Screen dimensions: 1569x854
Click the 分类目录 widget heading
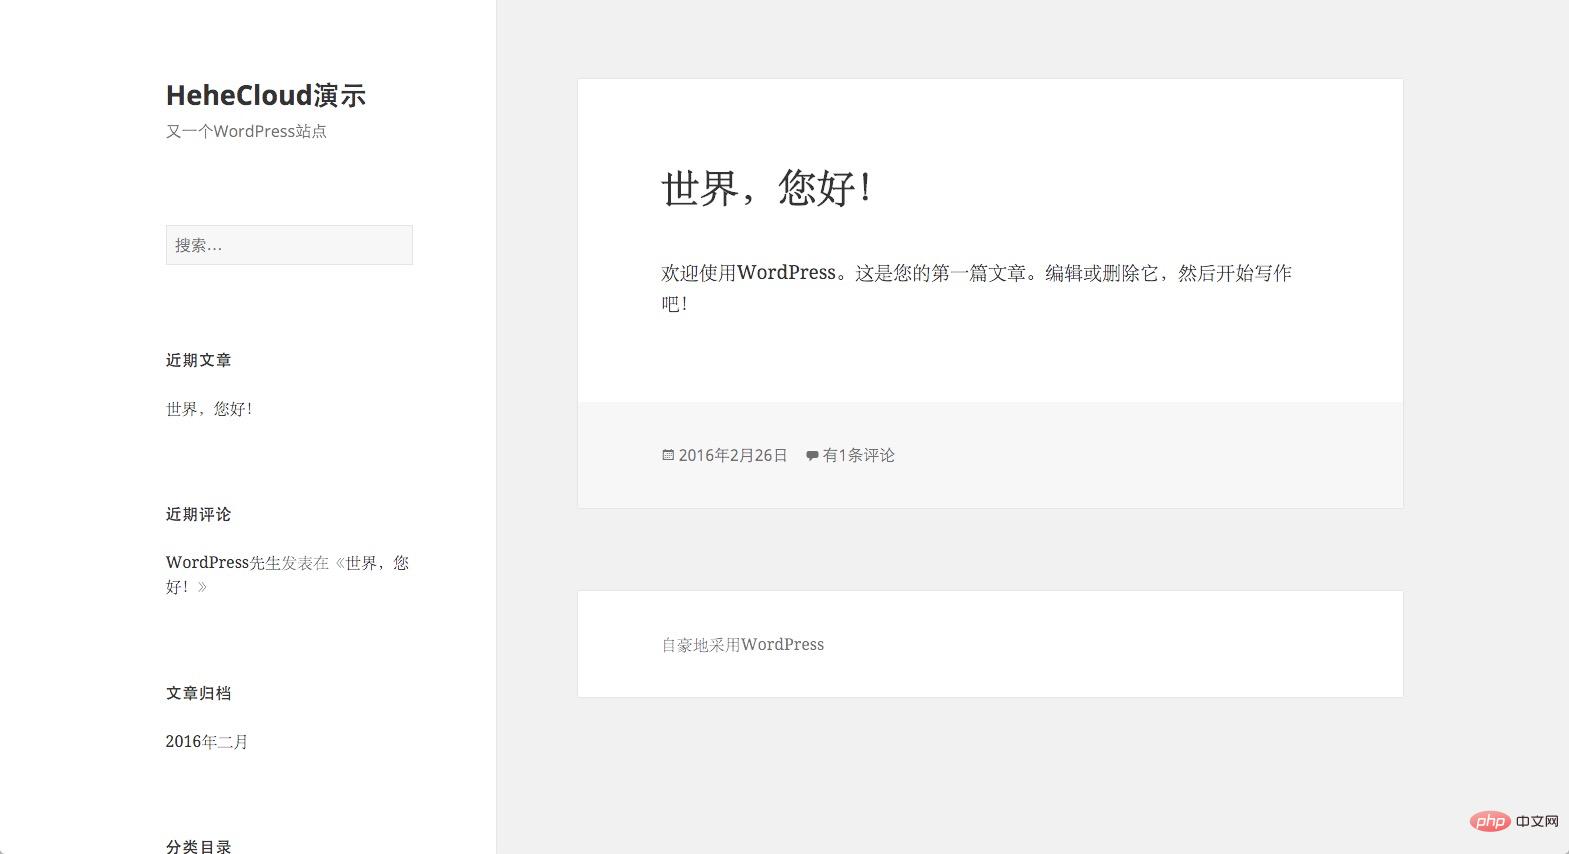point(198,846)
